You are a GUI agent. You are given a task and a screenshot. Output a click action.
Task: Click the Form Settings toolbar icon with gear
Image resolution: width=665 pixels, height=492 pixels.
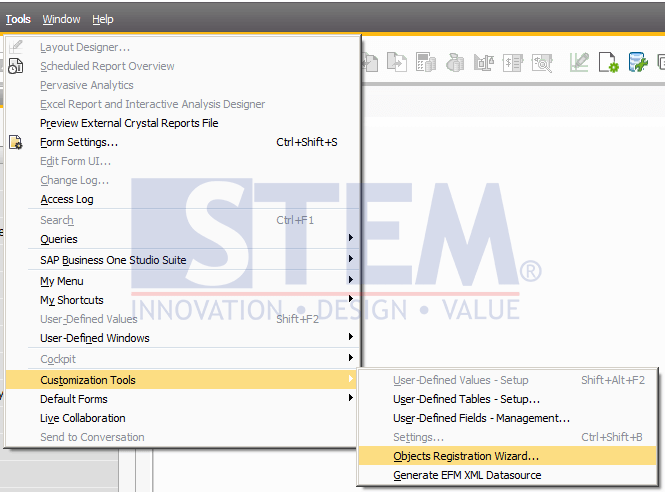tap(608, 62)
